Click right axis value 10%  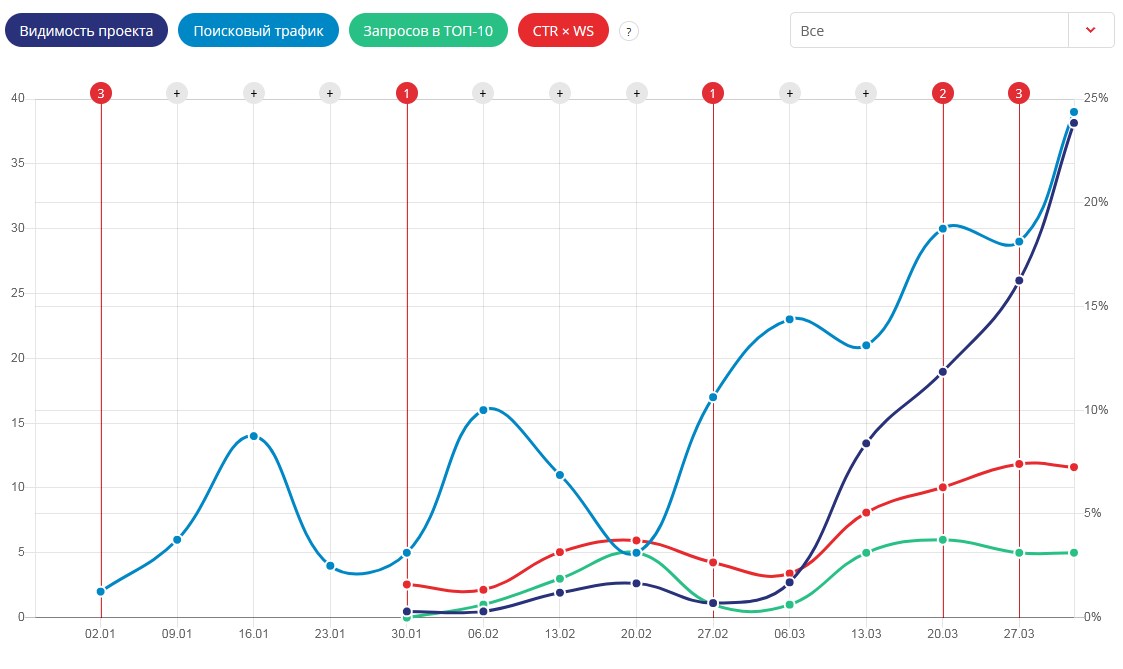point(1096,410)
